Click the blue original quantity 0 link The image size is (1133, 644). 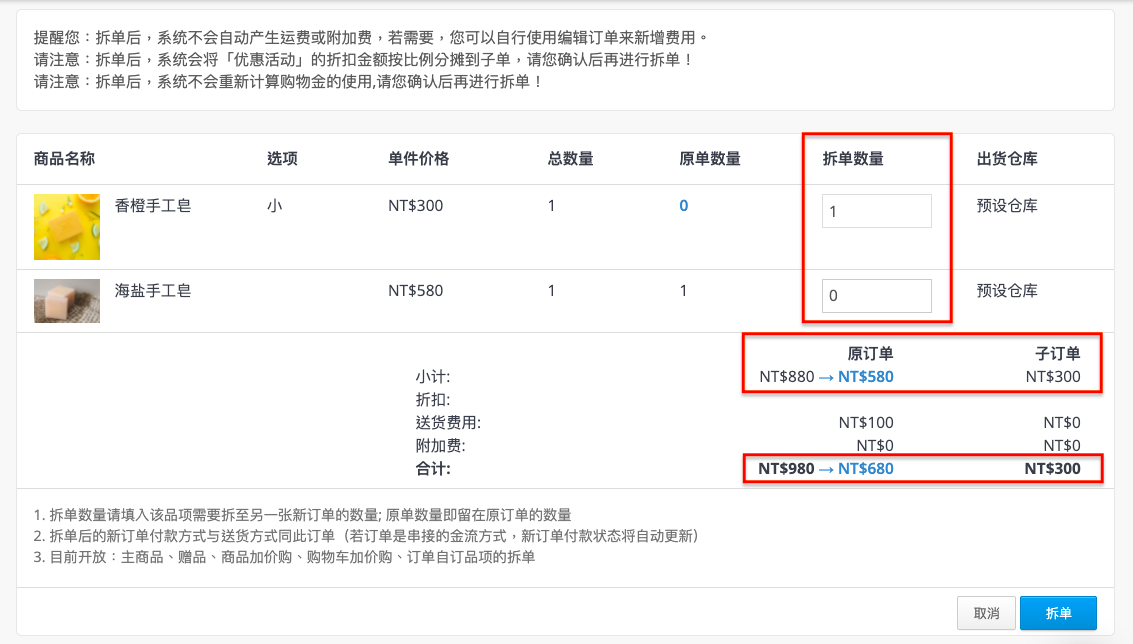click(684, 206)
